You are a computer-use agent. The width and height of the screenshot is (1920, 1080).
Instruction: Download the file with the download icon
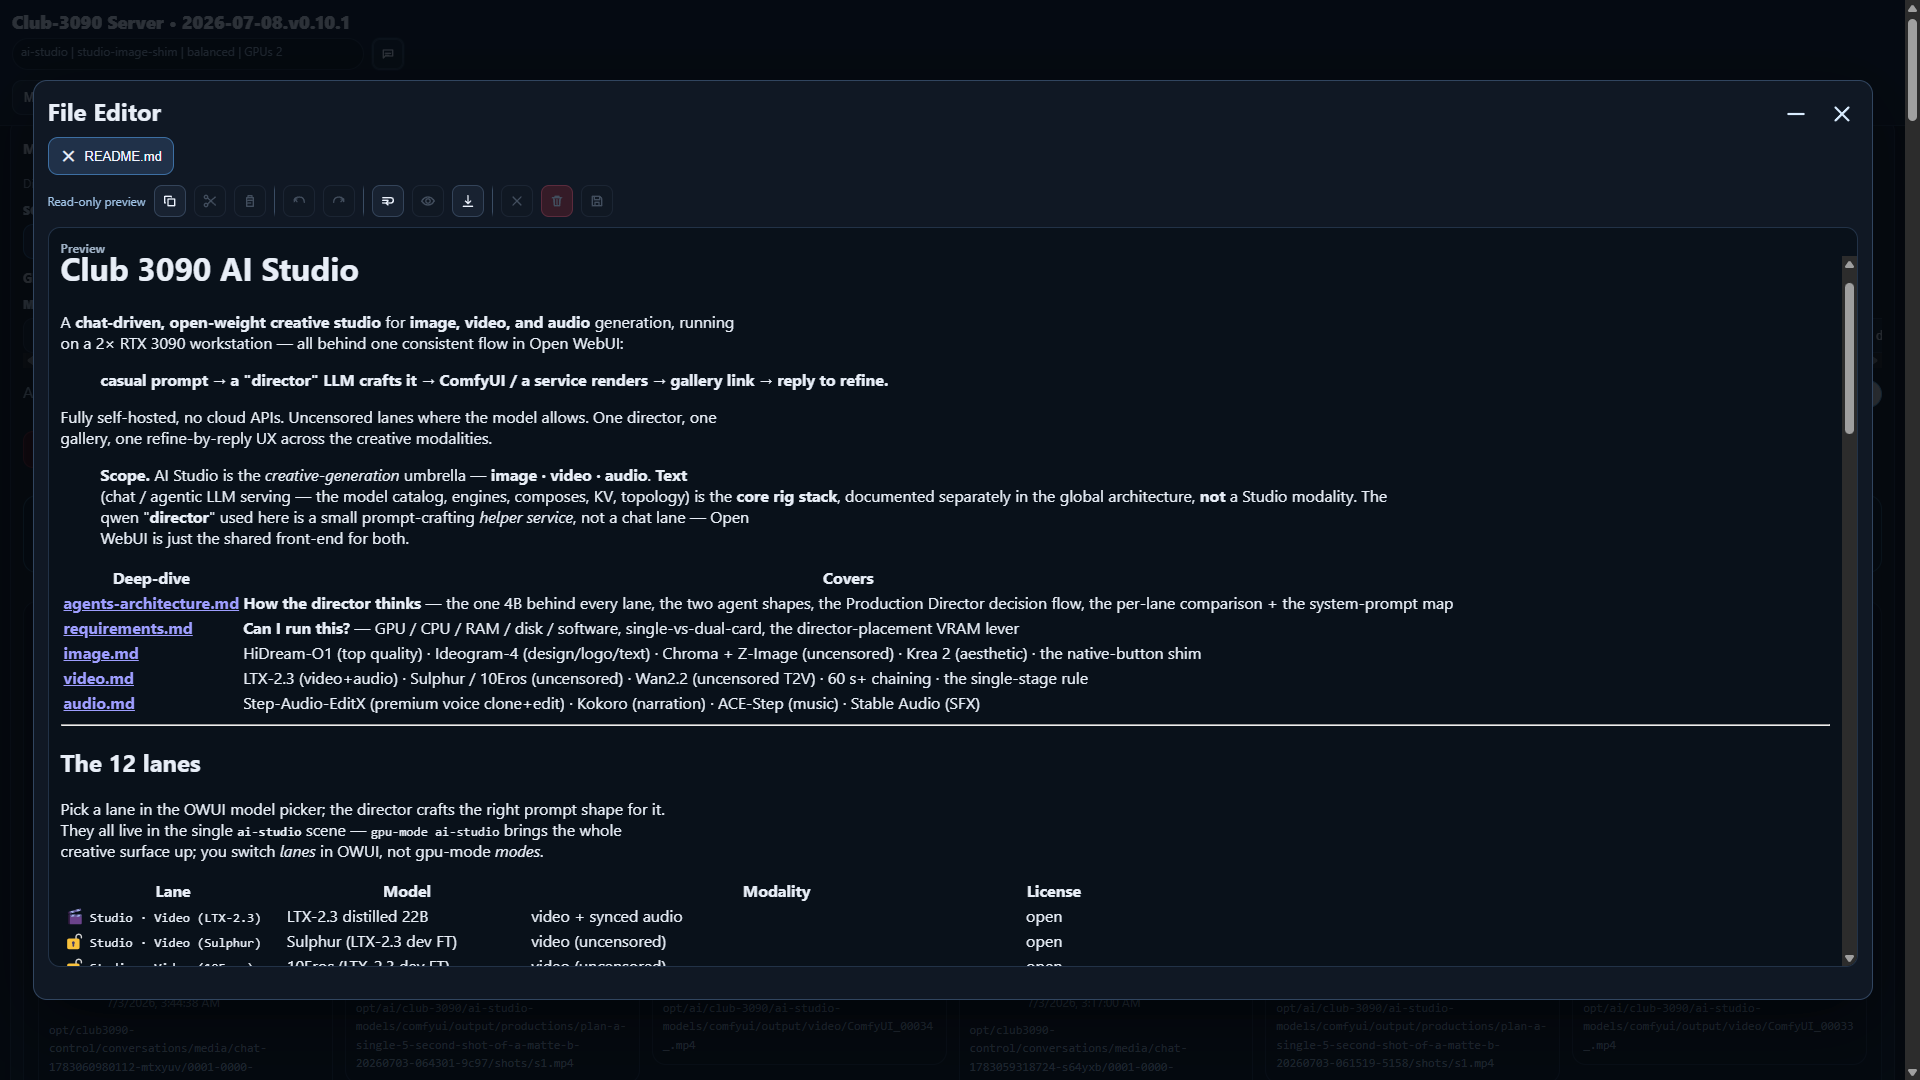point(468,201)
